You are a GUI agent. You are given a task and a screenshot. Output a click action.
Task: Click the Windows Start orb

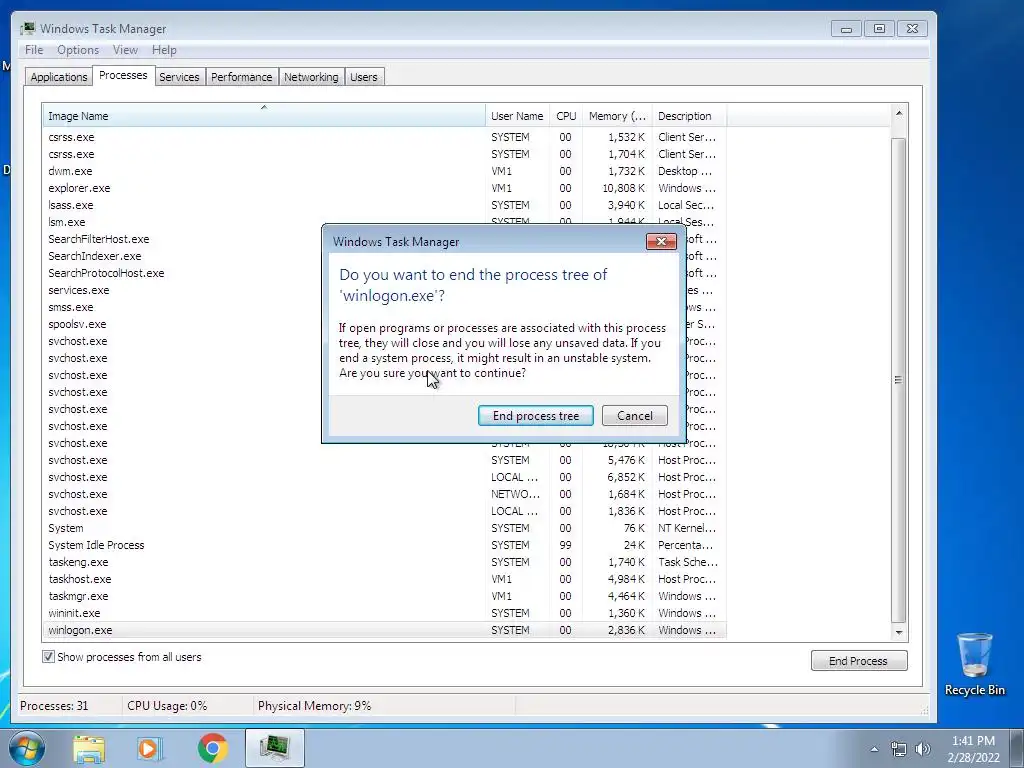pos(26,748)
